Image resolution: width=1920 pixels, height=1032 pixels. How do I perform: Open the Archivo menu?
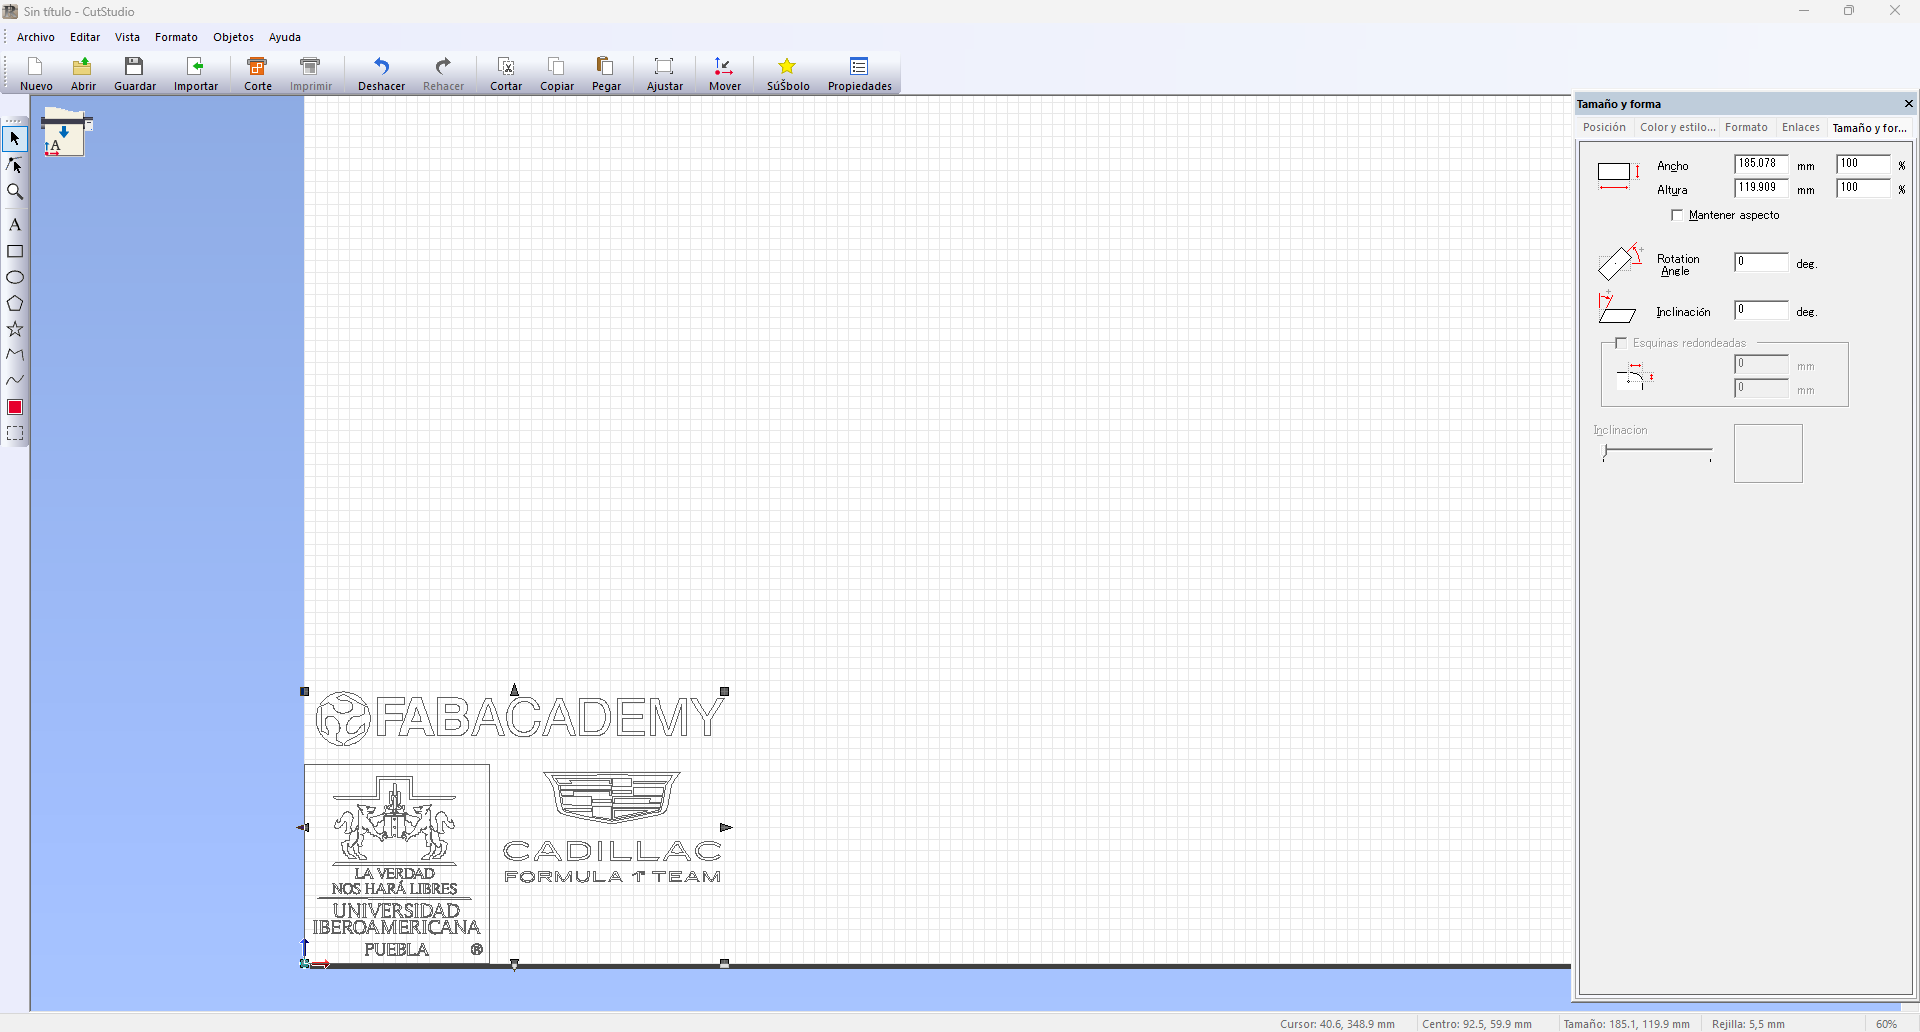coord(36,37)
